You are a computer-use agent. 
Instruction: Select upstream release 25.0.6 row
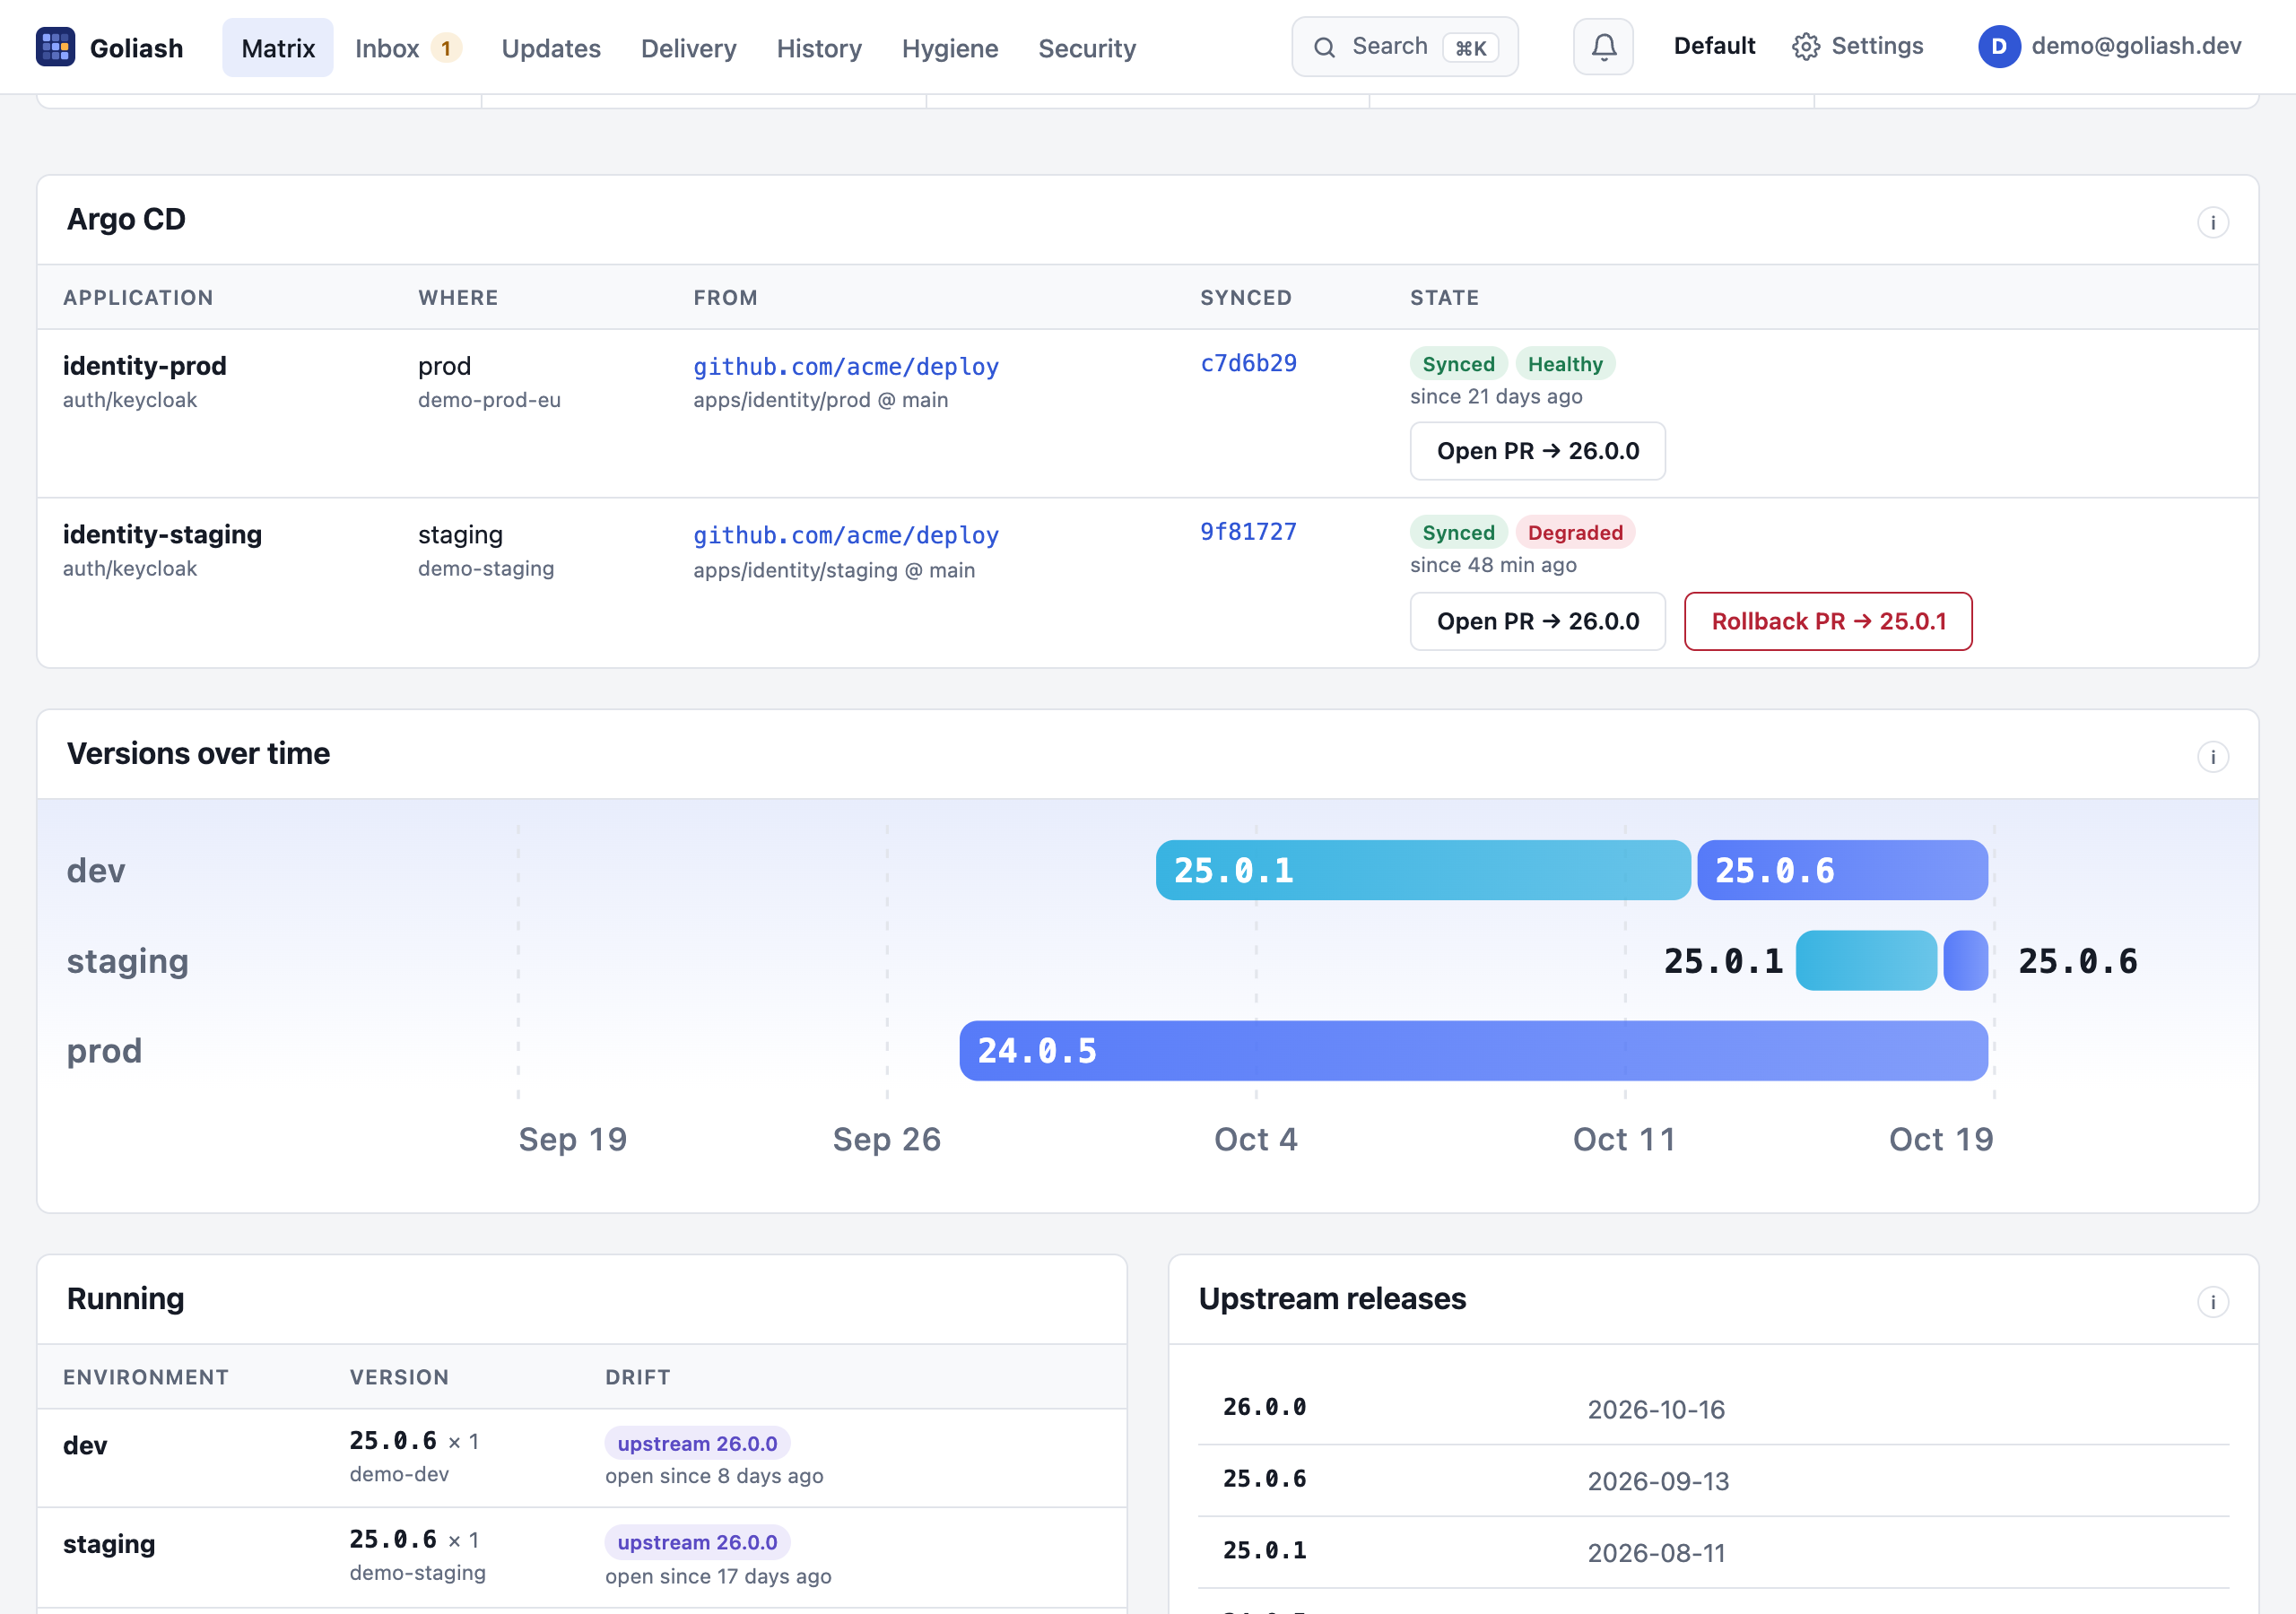[x=1713, y=1480]
